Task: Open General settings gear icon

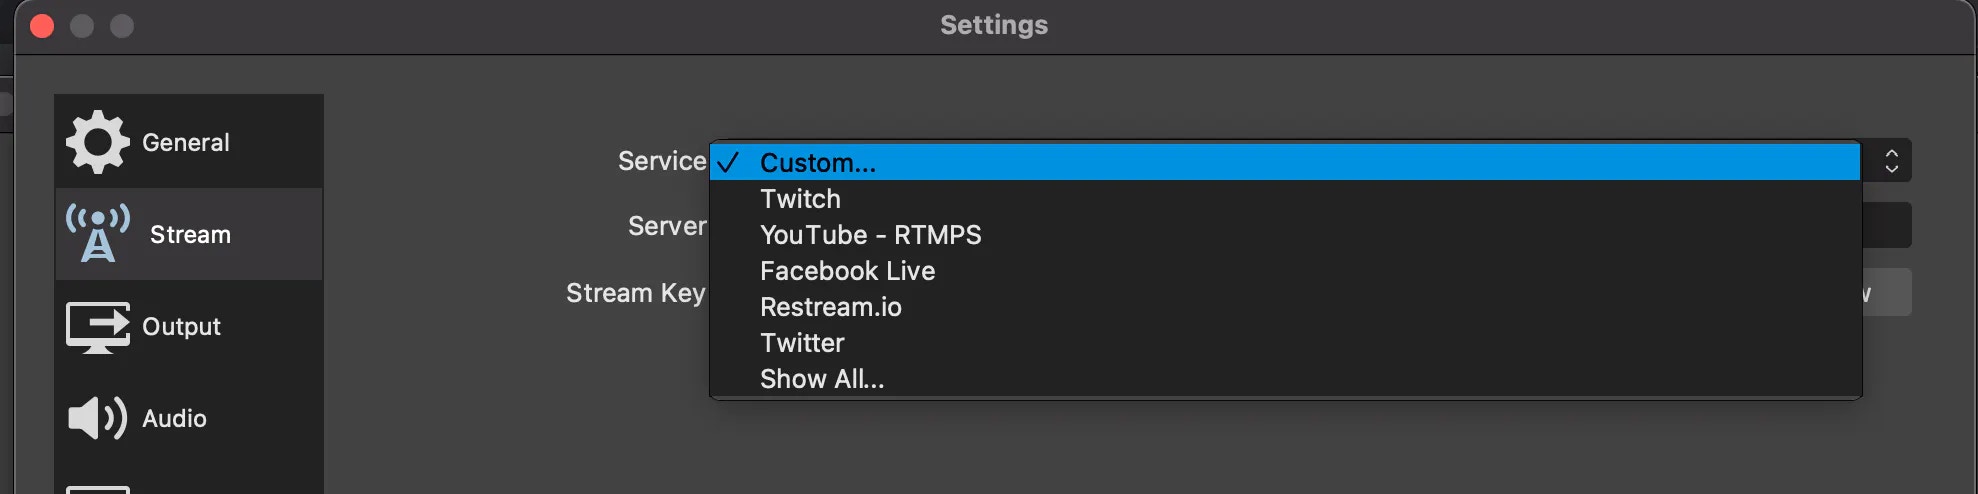Action: [x=97, y=142]
